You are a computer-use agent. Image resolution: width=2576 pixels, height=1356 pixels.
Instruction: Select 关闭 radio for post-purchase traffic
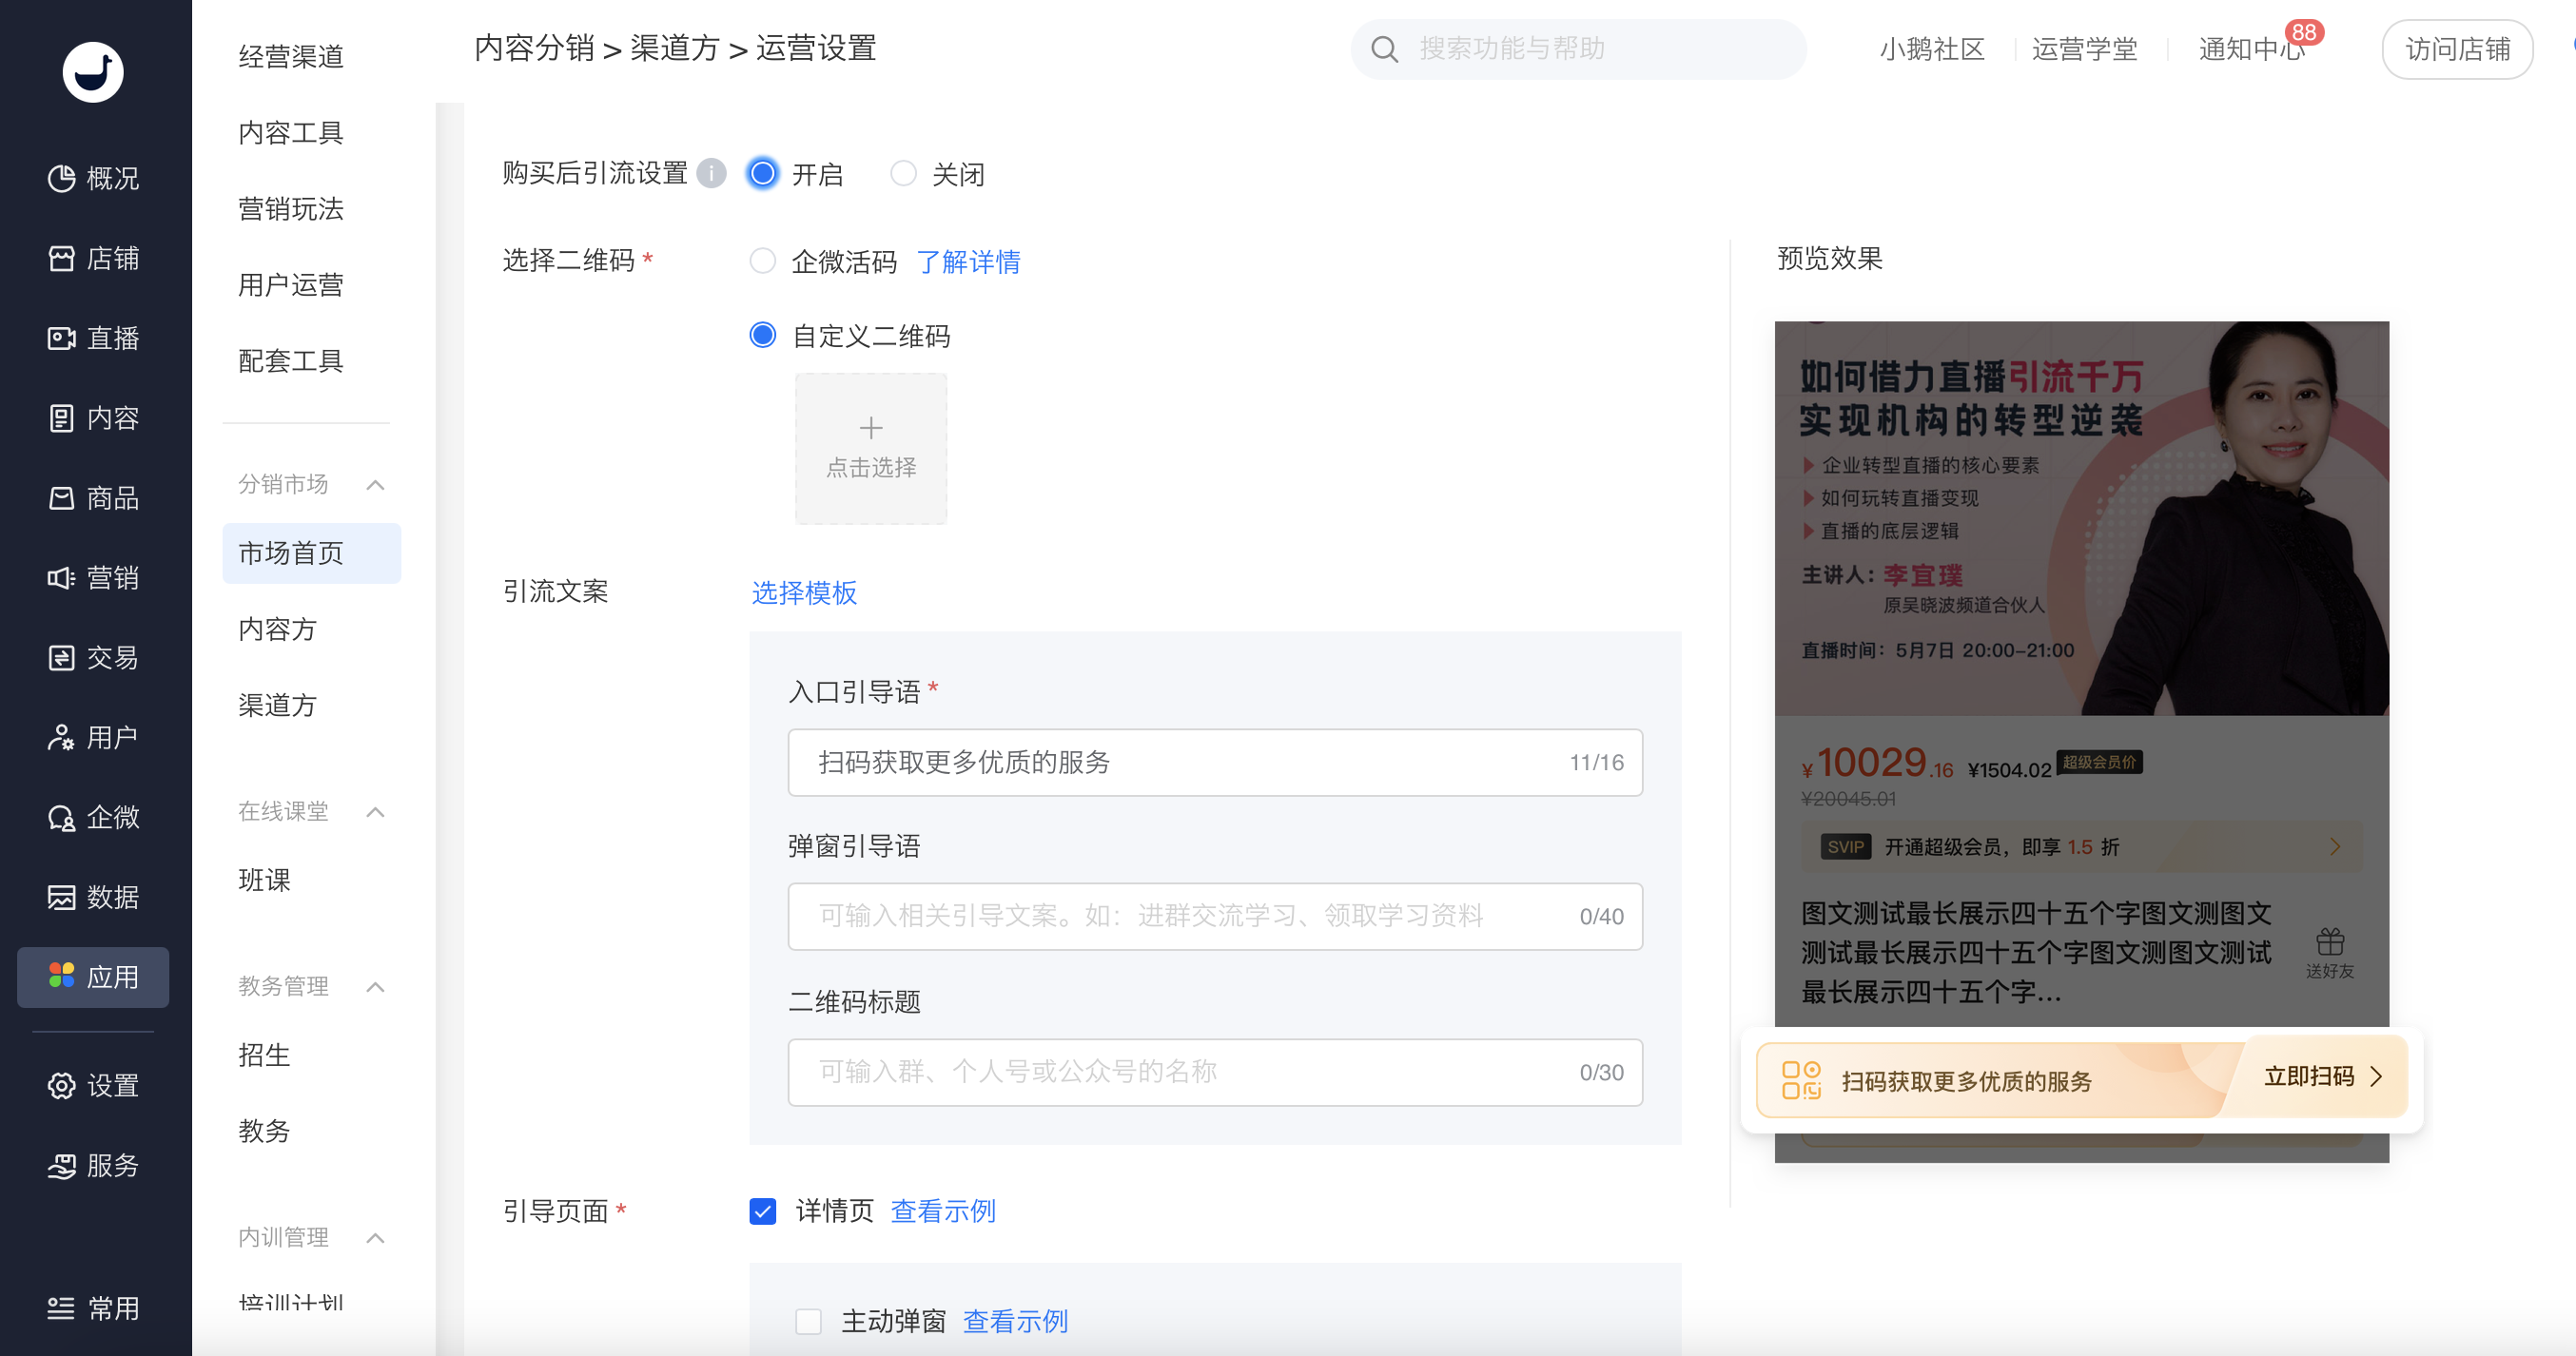tap(903, 173)
